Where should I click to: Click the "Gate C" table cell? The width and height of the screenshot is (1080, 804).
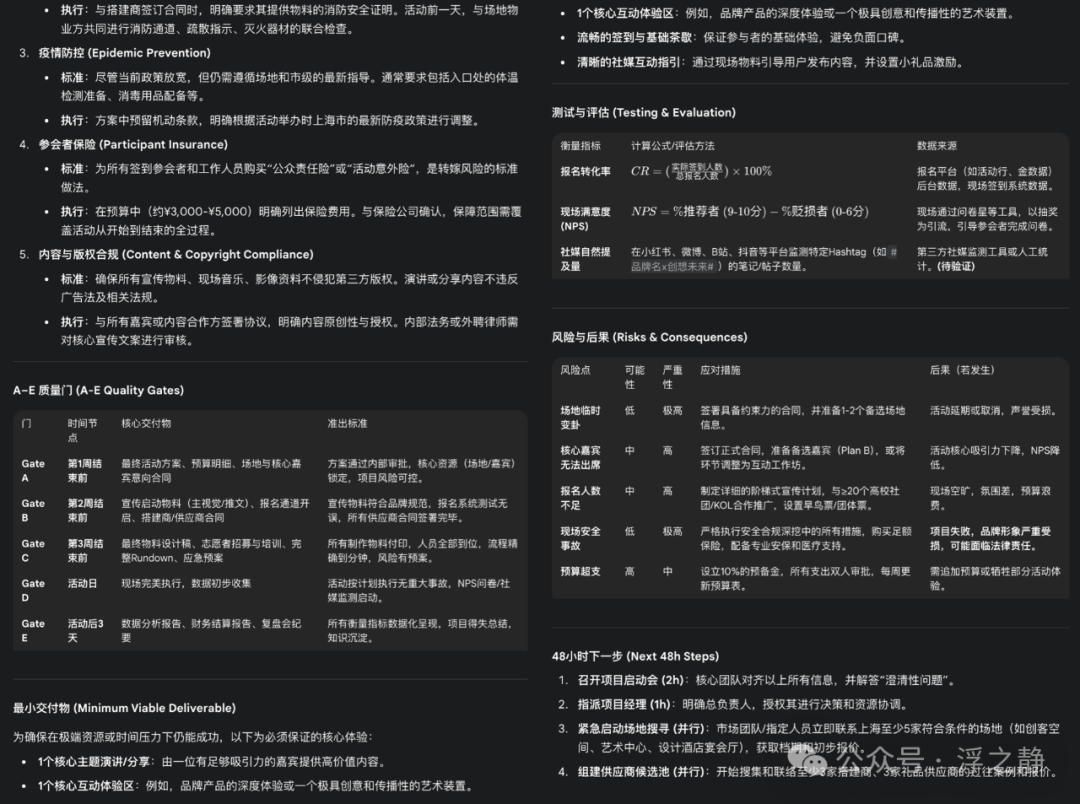33,550
